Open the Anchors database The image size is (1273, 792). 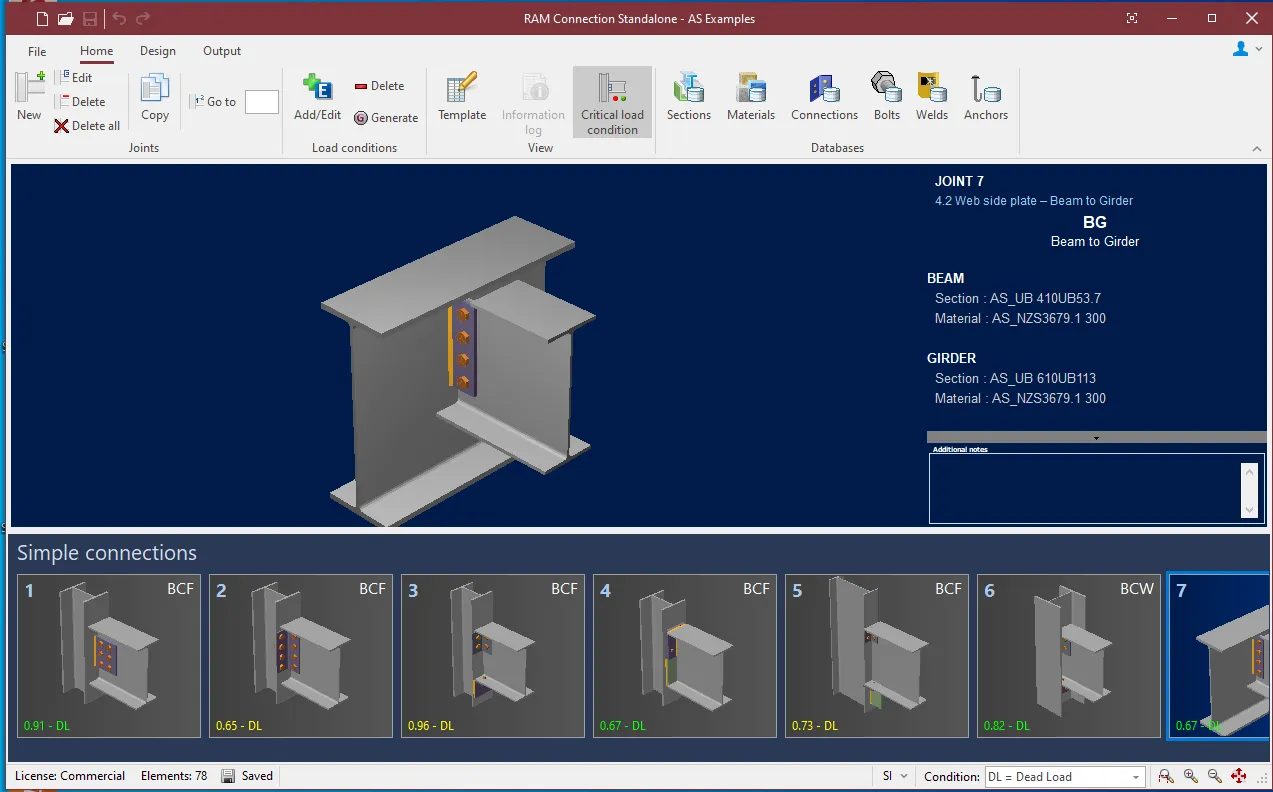click(x=986, y=96)
